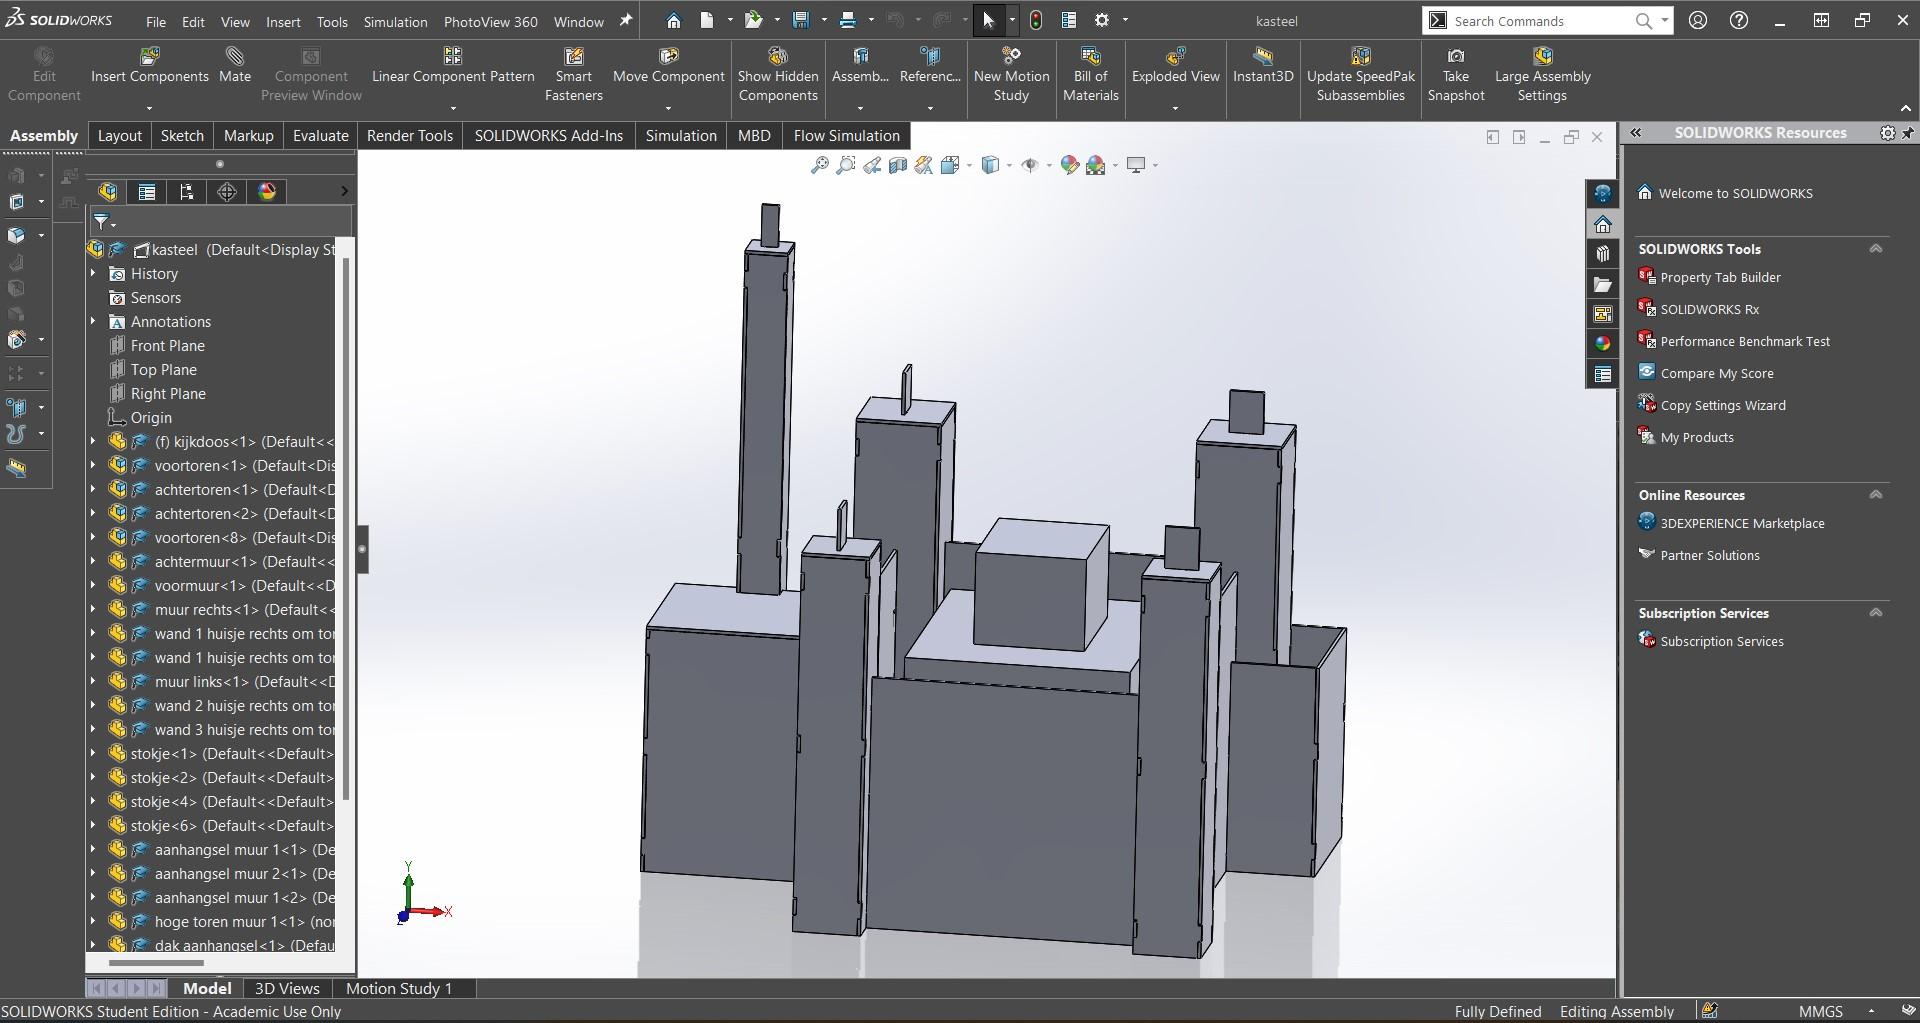Viewport: 1920px width, 1023px height.
Task: Pin the menu bar
Action: [x=626, y=20]
